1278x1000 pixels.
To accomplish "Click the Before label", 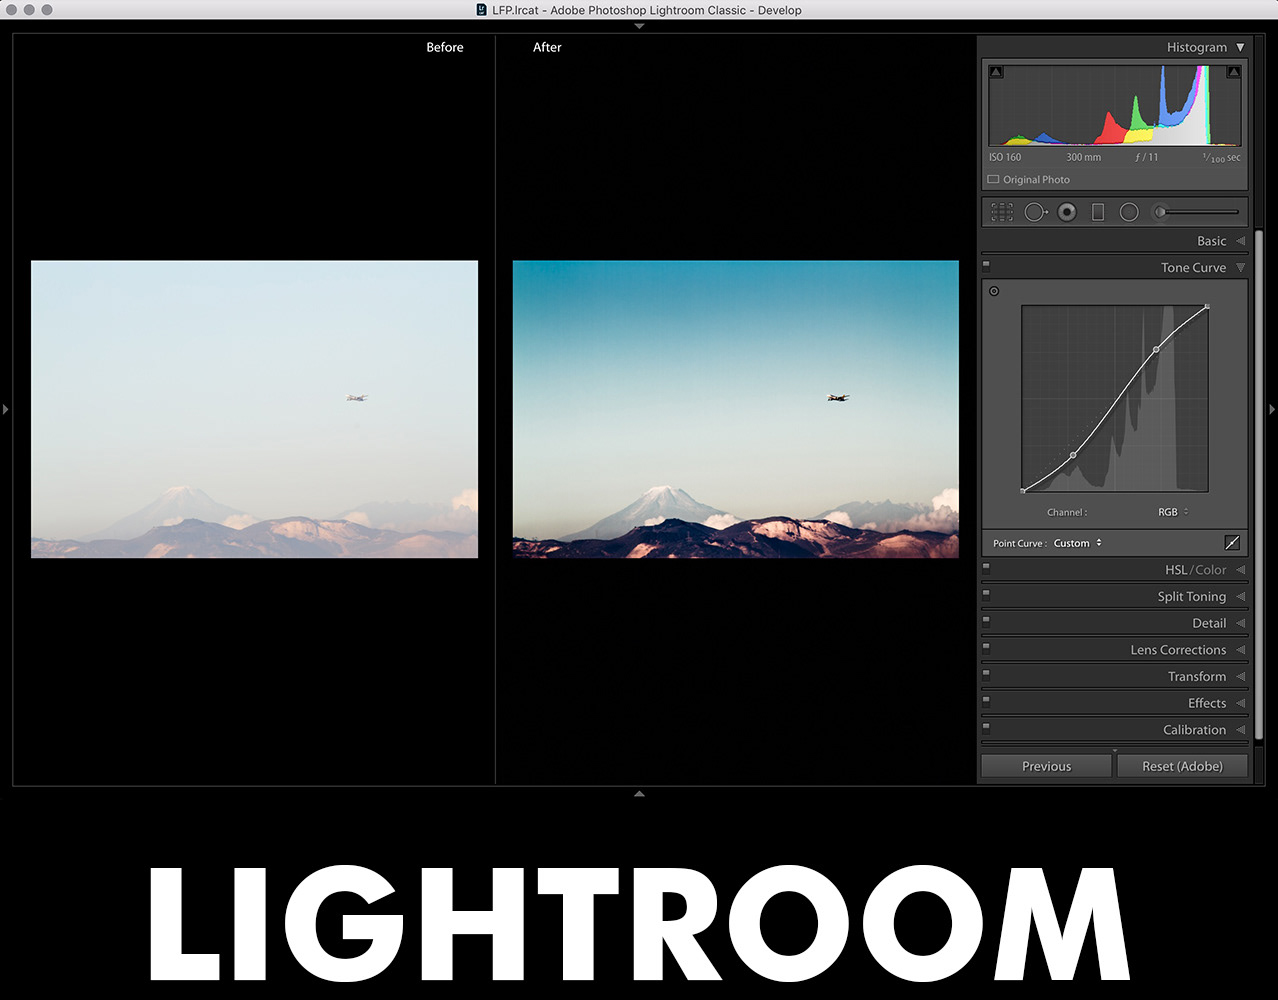I will point(445,47).
